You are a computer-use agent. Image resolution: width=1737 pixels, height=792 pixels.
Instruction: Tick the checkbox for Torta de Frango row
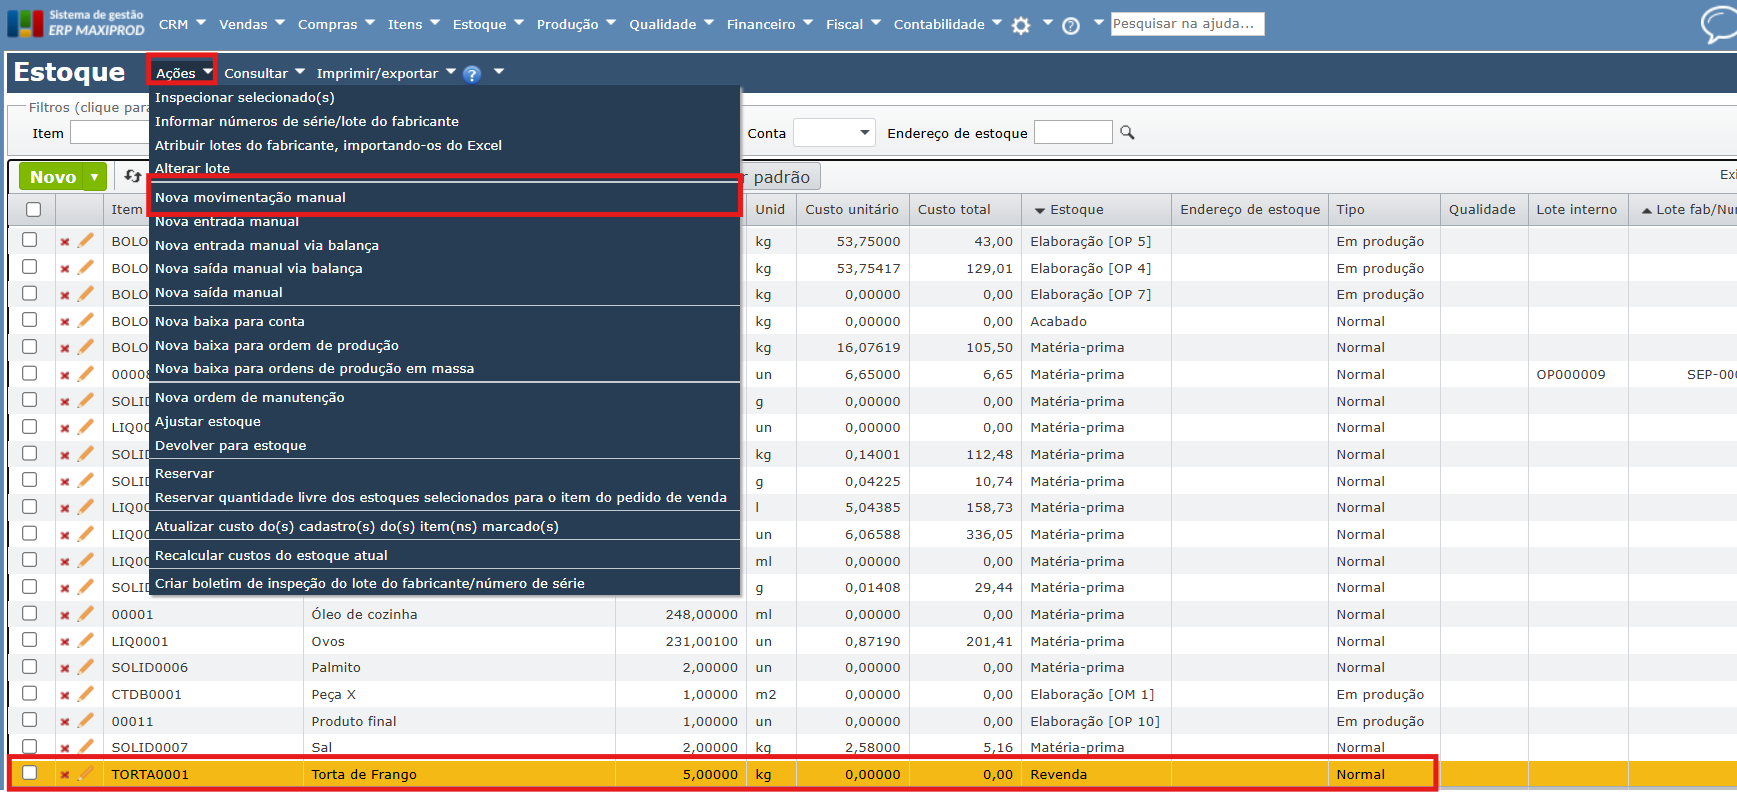(x=30, y=773)
